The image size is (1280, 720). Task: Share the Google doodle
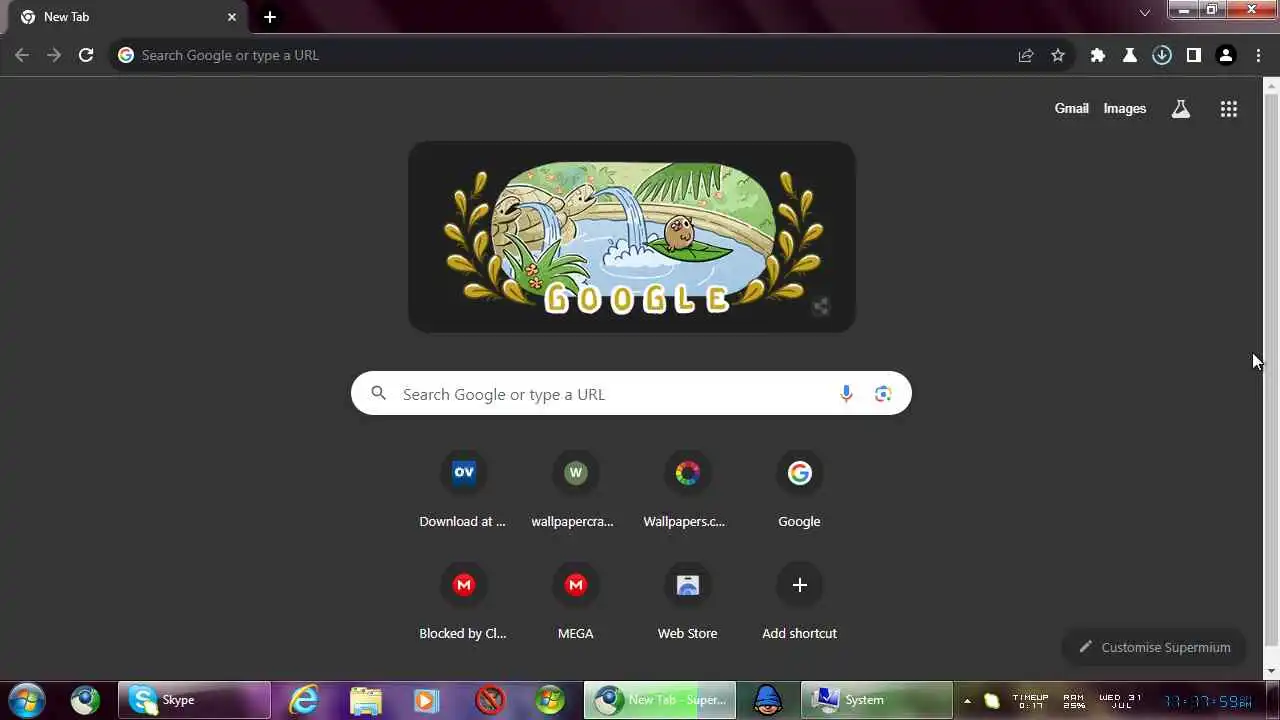pyautogui.click(x=820, y=307)
